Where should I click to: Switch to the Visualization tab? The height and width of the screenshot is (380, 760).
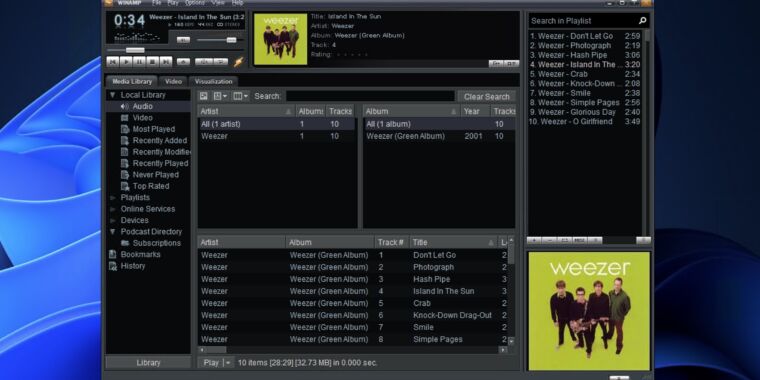coord(214,81)
